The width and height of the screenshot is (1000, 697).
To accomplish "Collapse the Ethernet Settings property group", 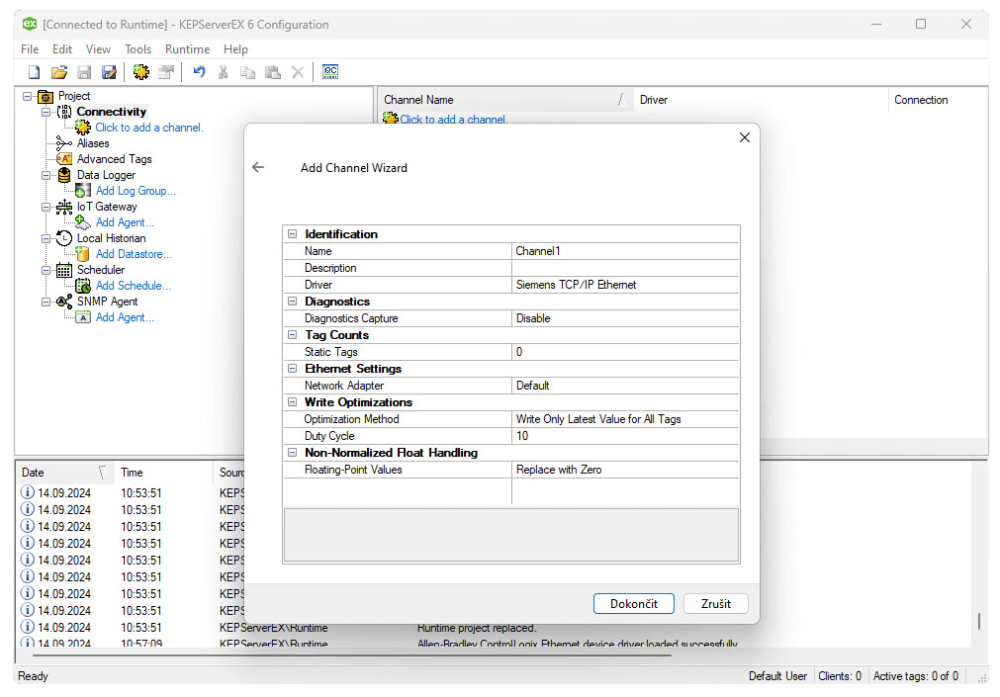I will [293, 369].
